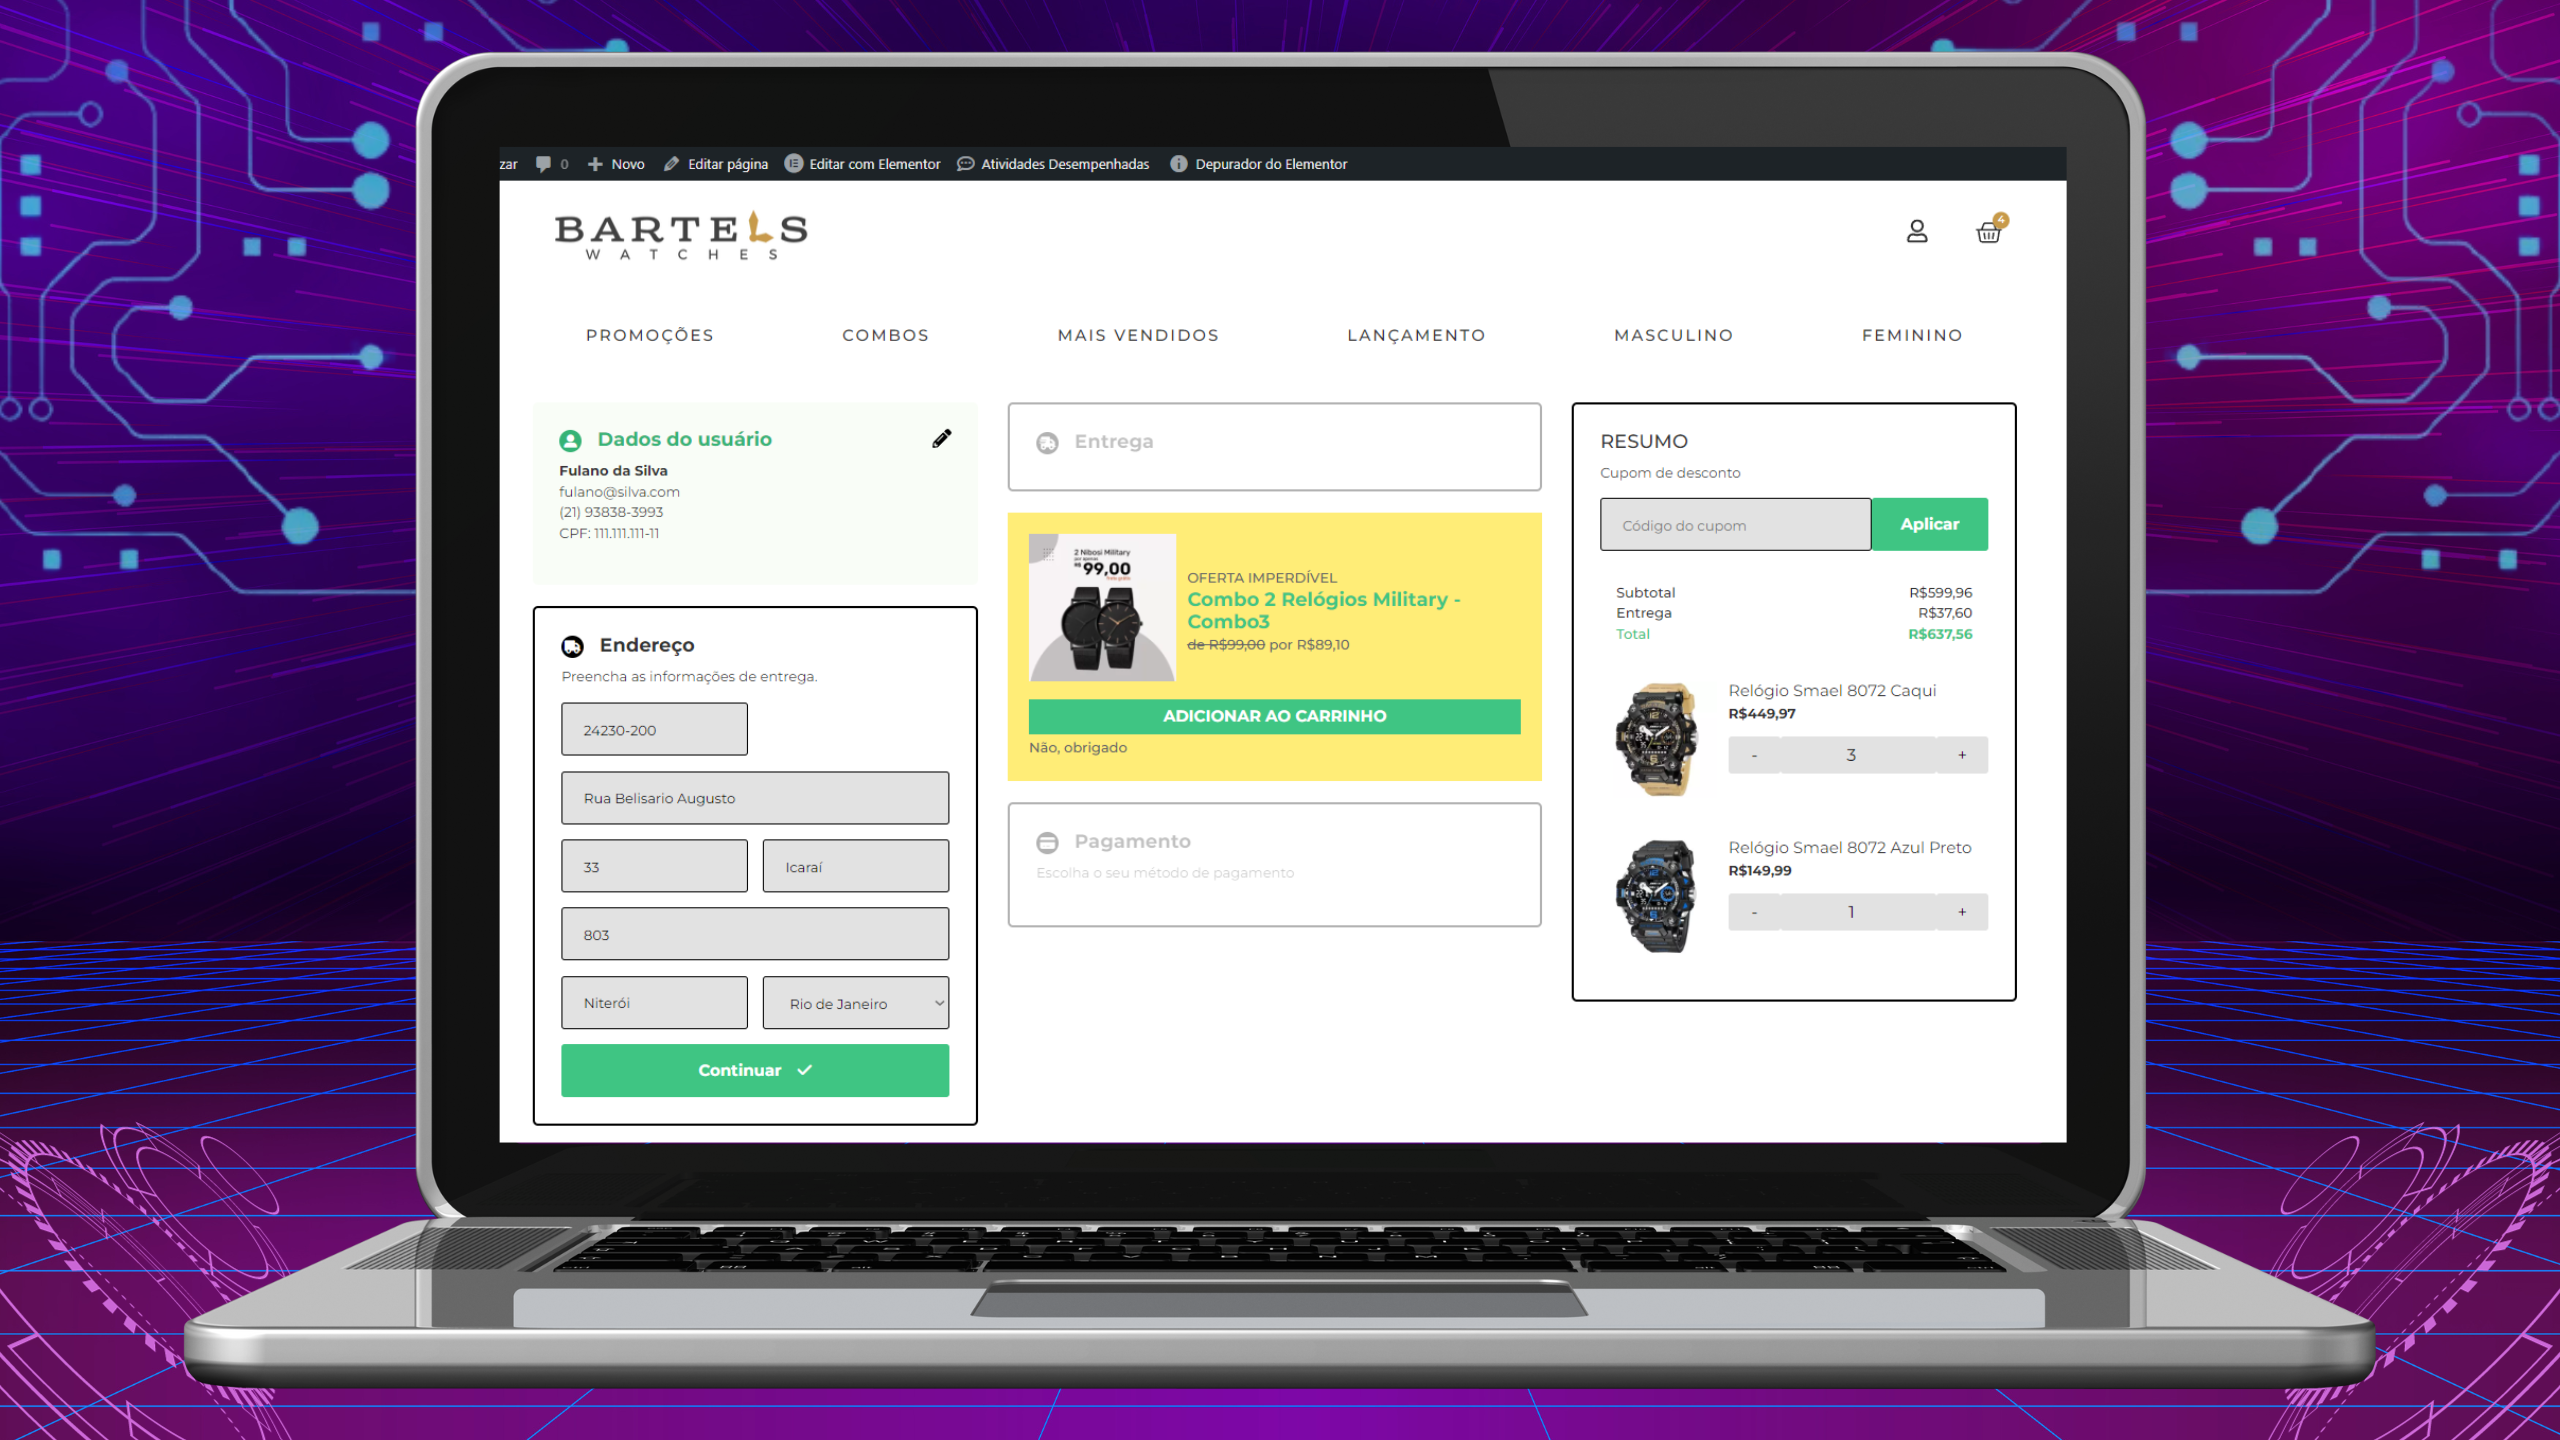Viewport: 2560px width, 1440px height.
Task: Click the address section house icon
Action: click(573, 644)
